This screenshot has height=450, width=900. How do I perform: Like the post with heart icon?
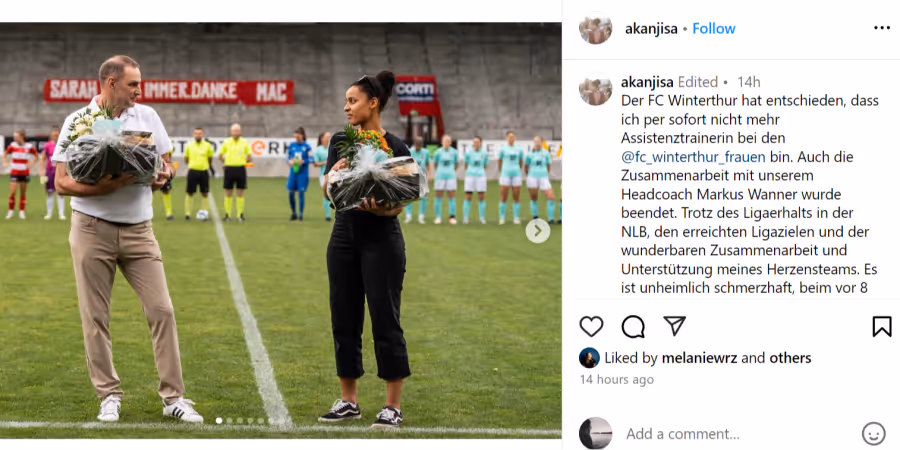pos(591,327)
